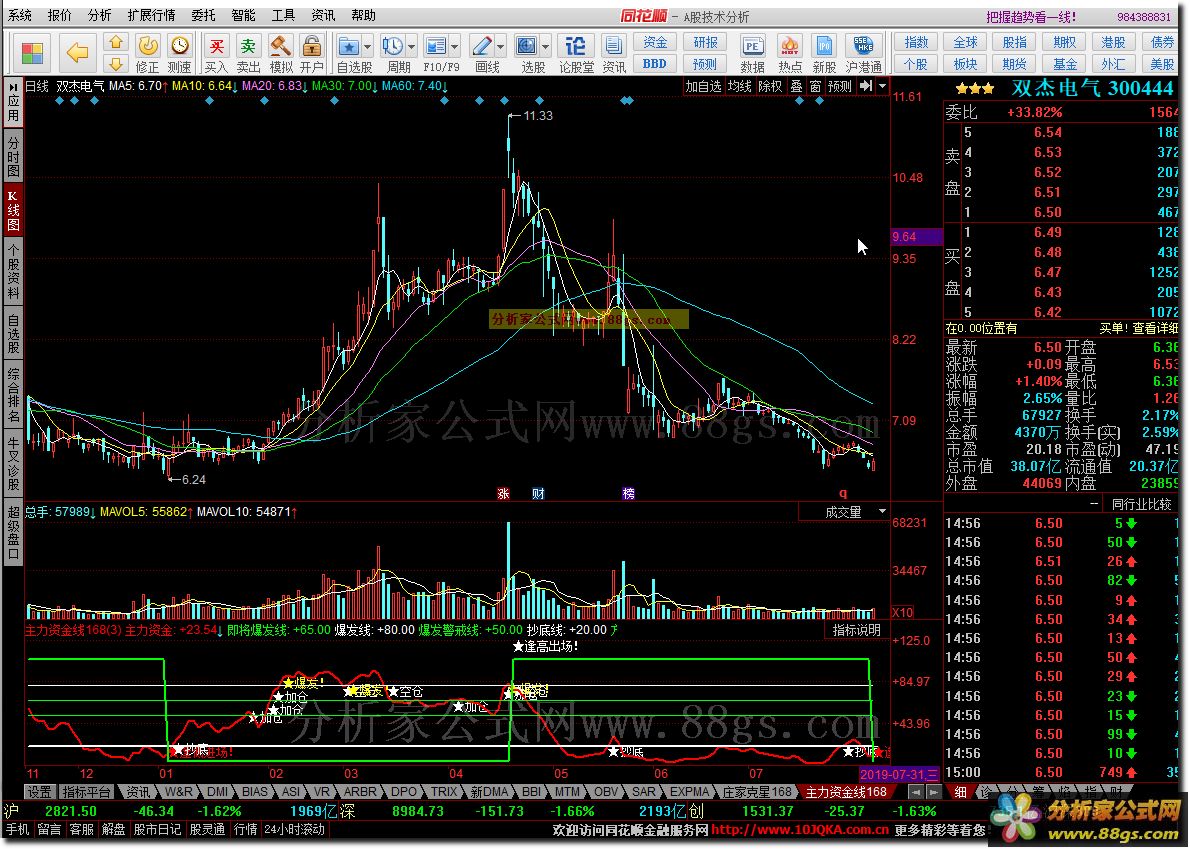Screen dimensions: 1190x849
Task: Open the F10/F9 info icon
Action: [436, 46]
